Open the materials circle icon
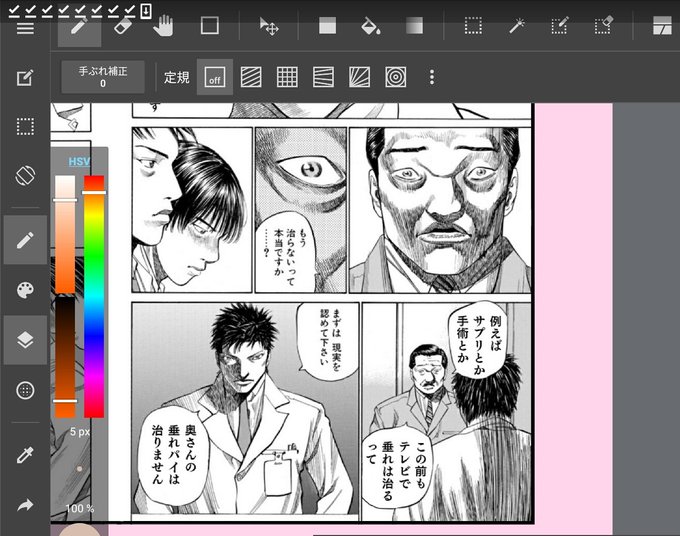The width and height of the screenshot is (680, 536). point(25,390)
